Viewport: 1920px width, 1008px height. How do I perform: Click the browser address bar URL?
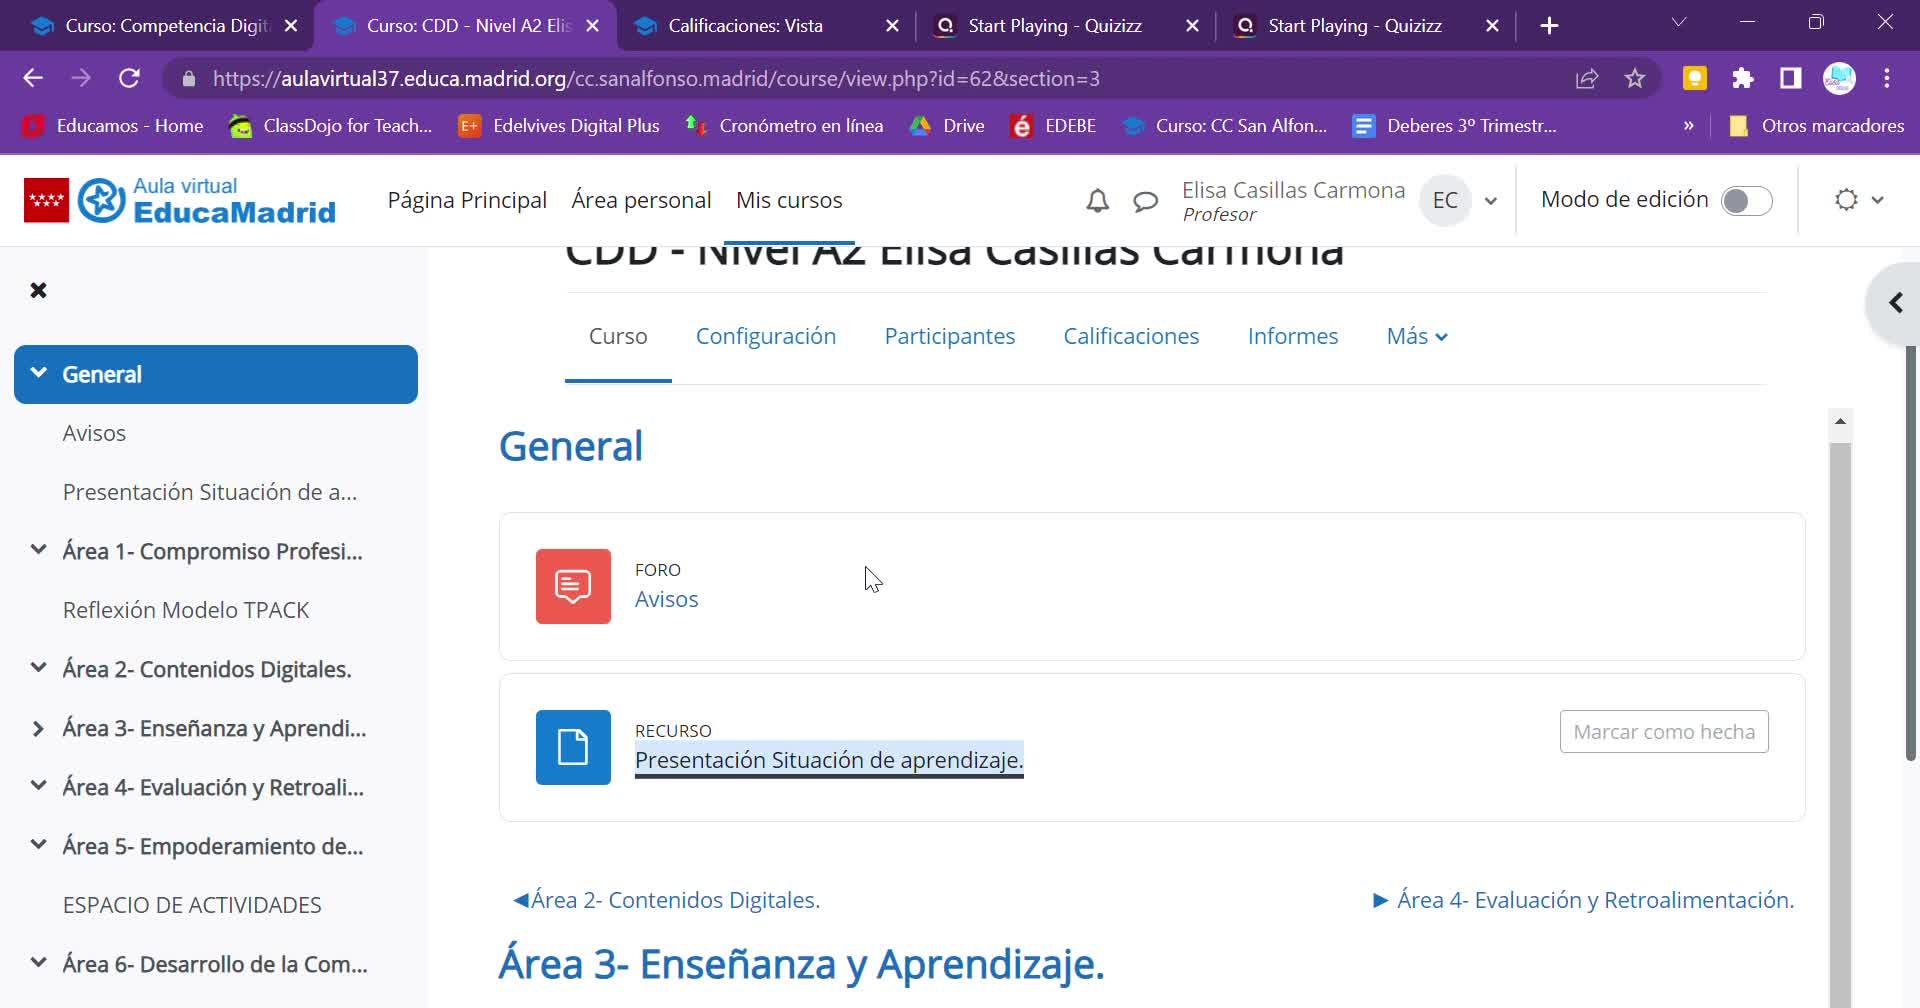656,78
